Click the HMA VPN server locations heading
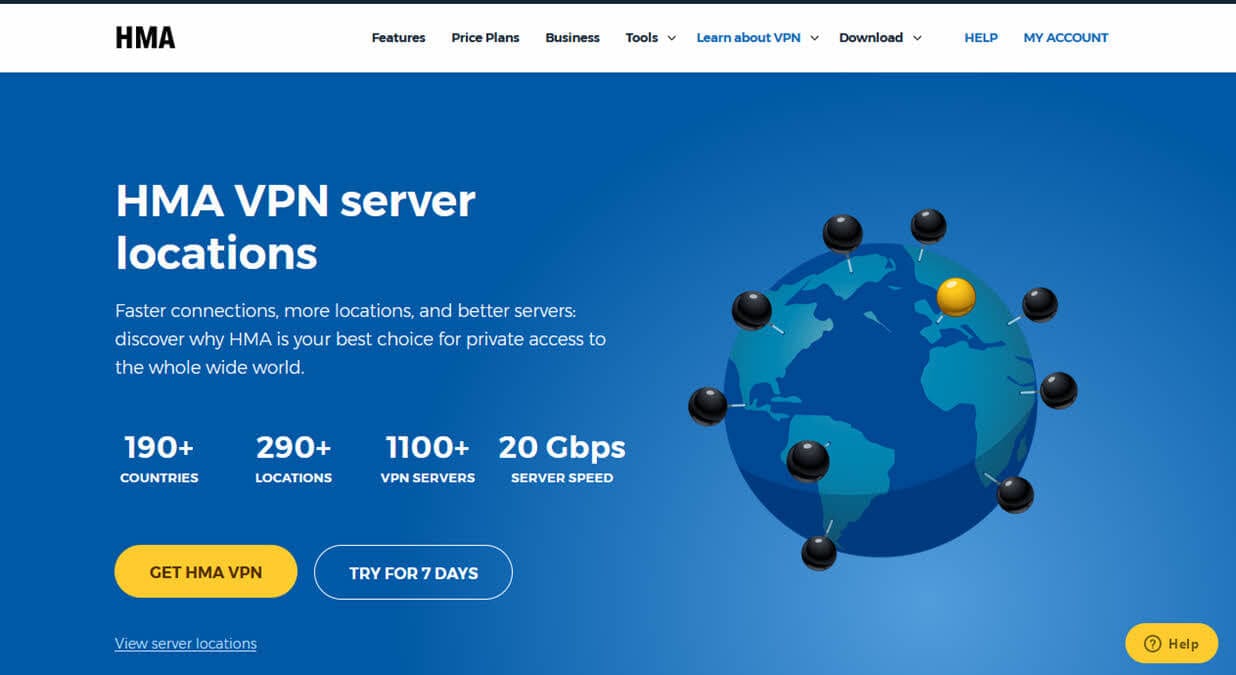Screen dimensions: 1236x675 pos(296,227)
